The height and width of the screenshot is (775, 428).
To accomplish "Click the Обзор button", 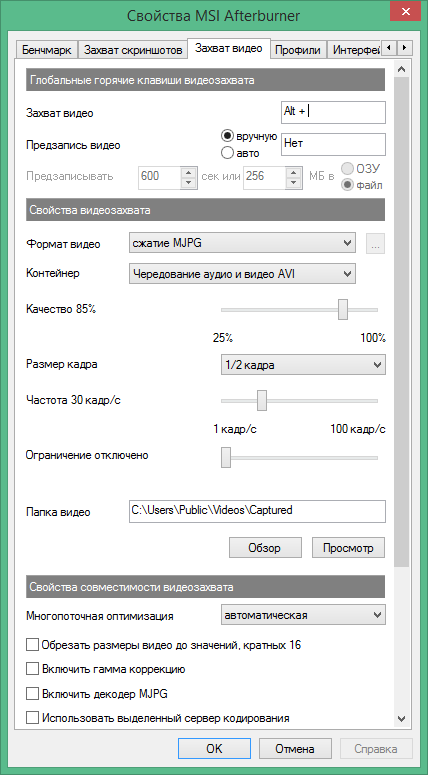I will click(265, 548).
